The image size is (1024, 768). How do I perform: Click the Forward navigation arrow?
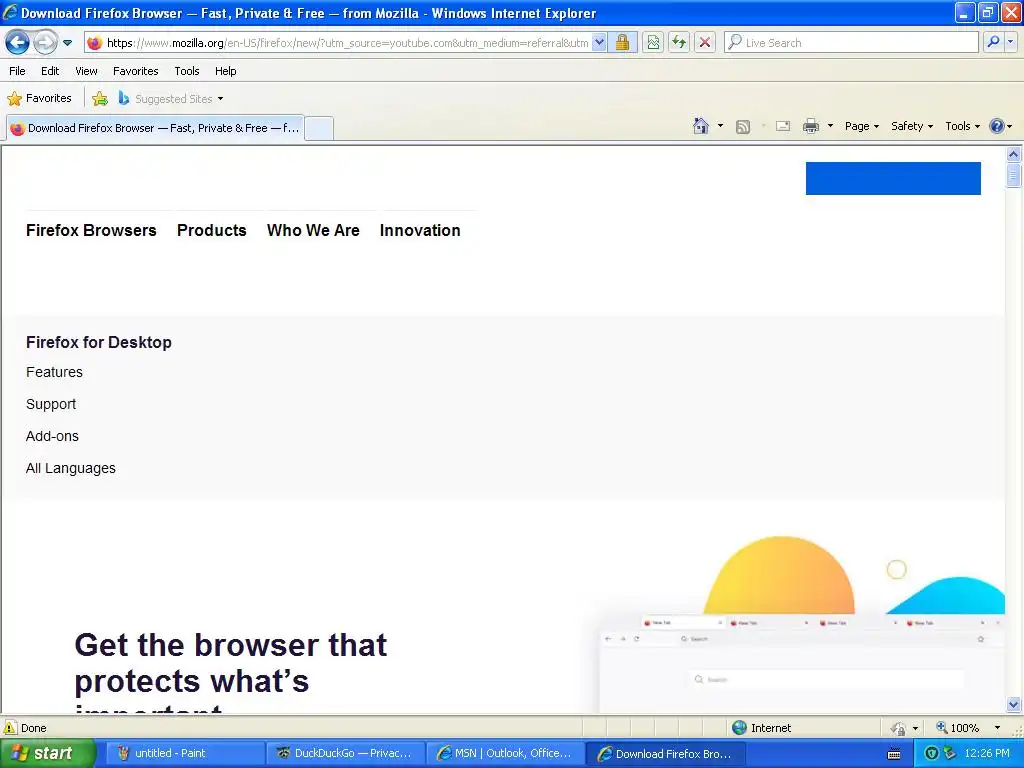pos(45,43)
